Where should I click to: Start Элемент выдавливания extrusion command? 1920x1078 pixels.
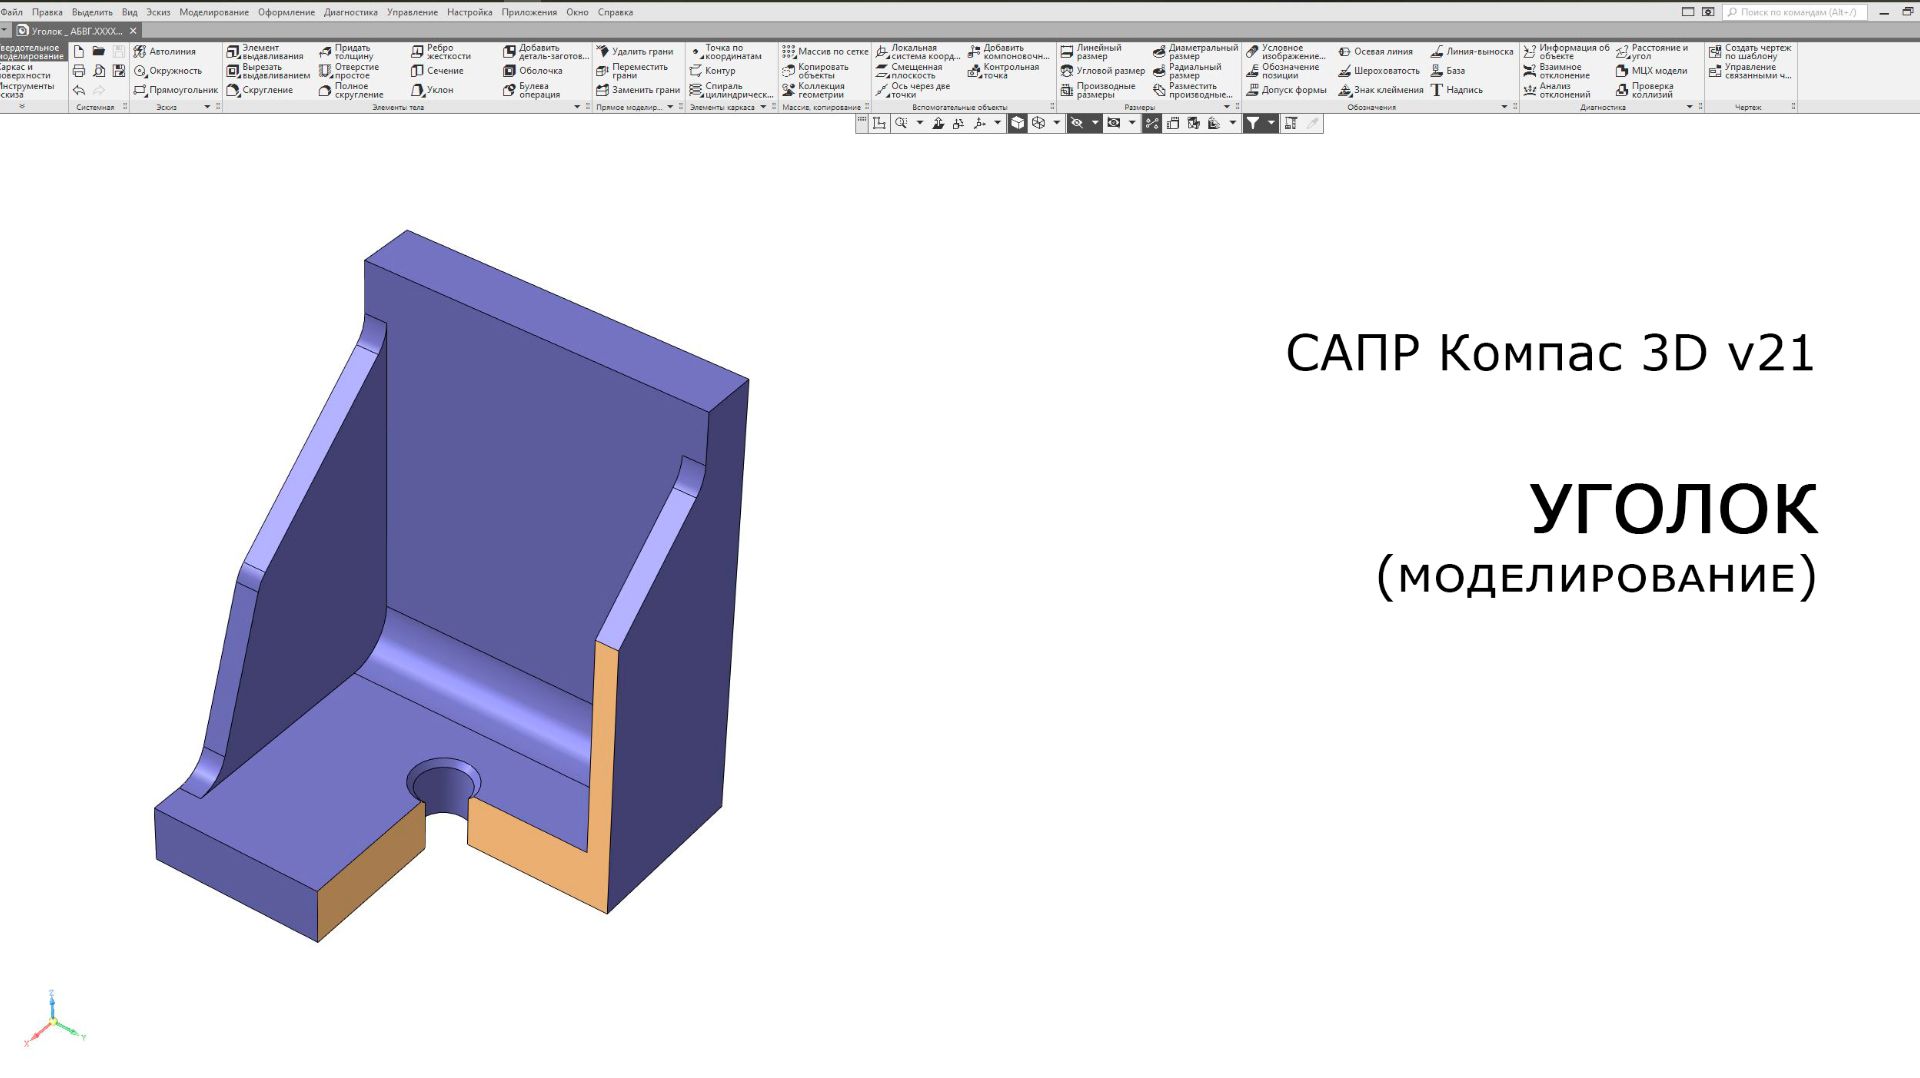265,52
